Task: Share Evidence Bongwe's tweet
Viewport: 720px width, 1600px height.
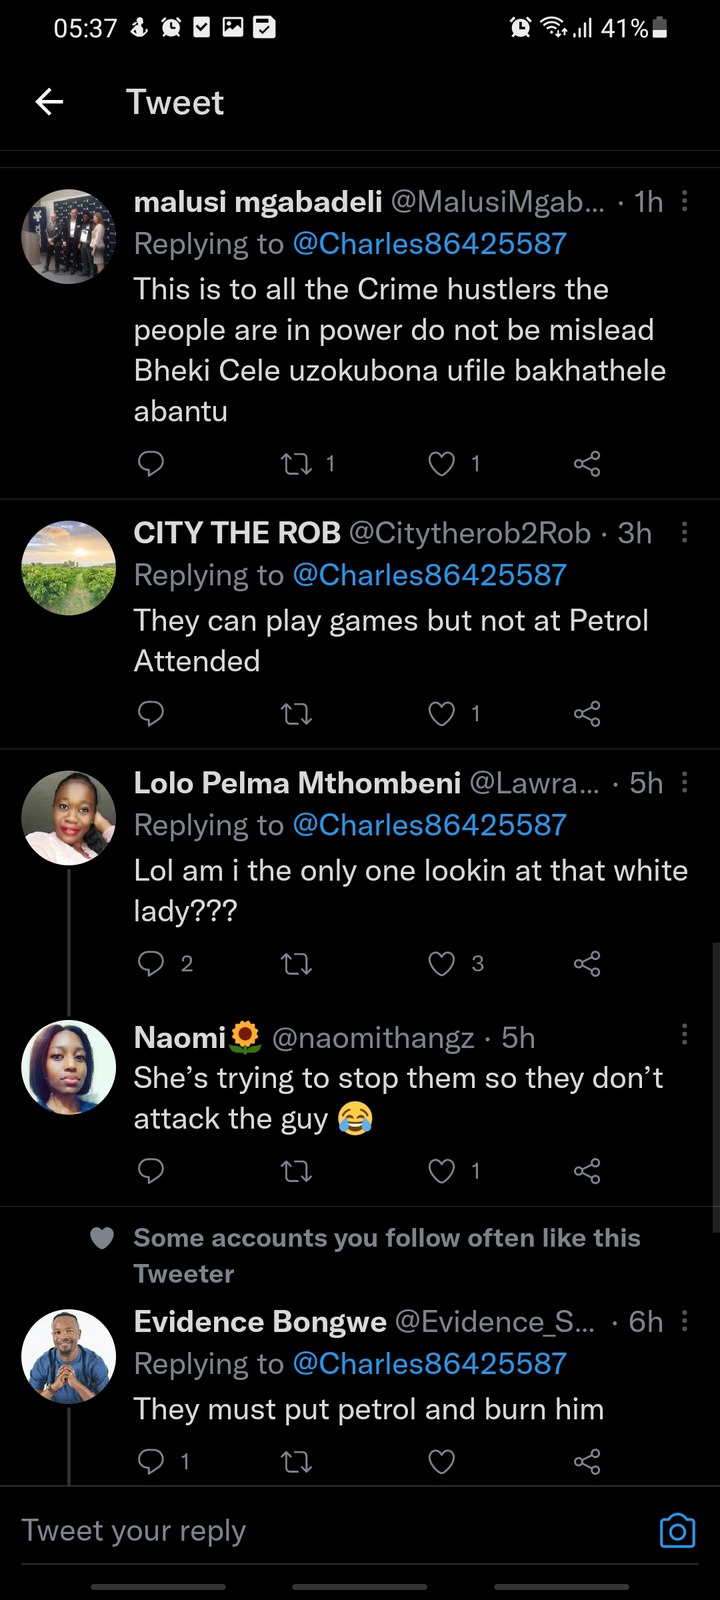Action: coord(587,1462)
